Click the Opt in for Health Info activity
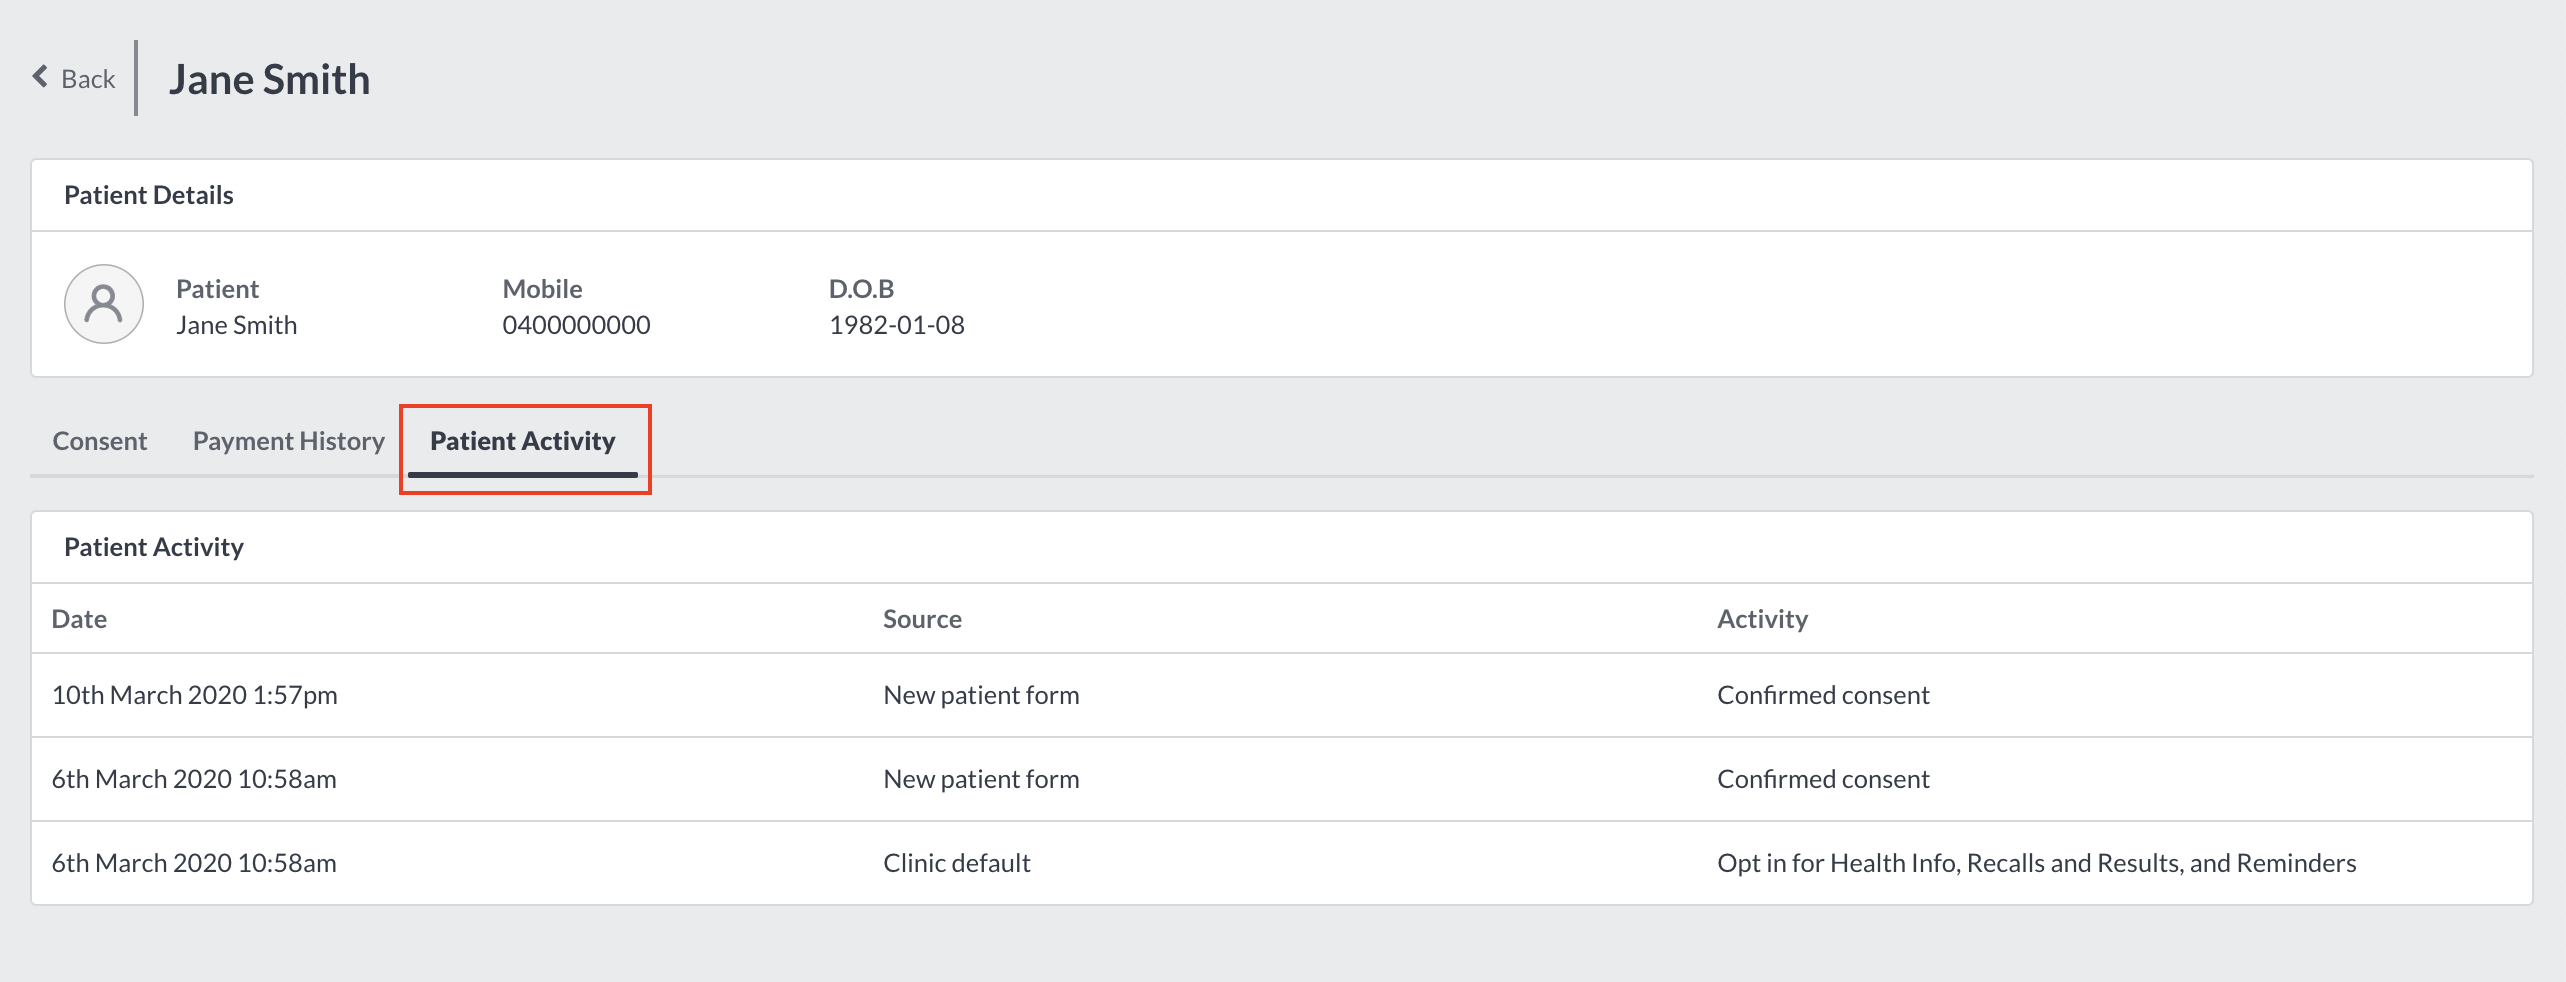This screenshot has height=982, width=2566. pyautogui.click(x=2037, y=863)
